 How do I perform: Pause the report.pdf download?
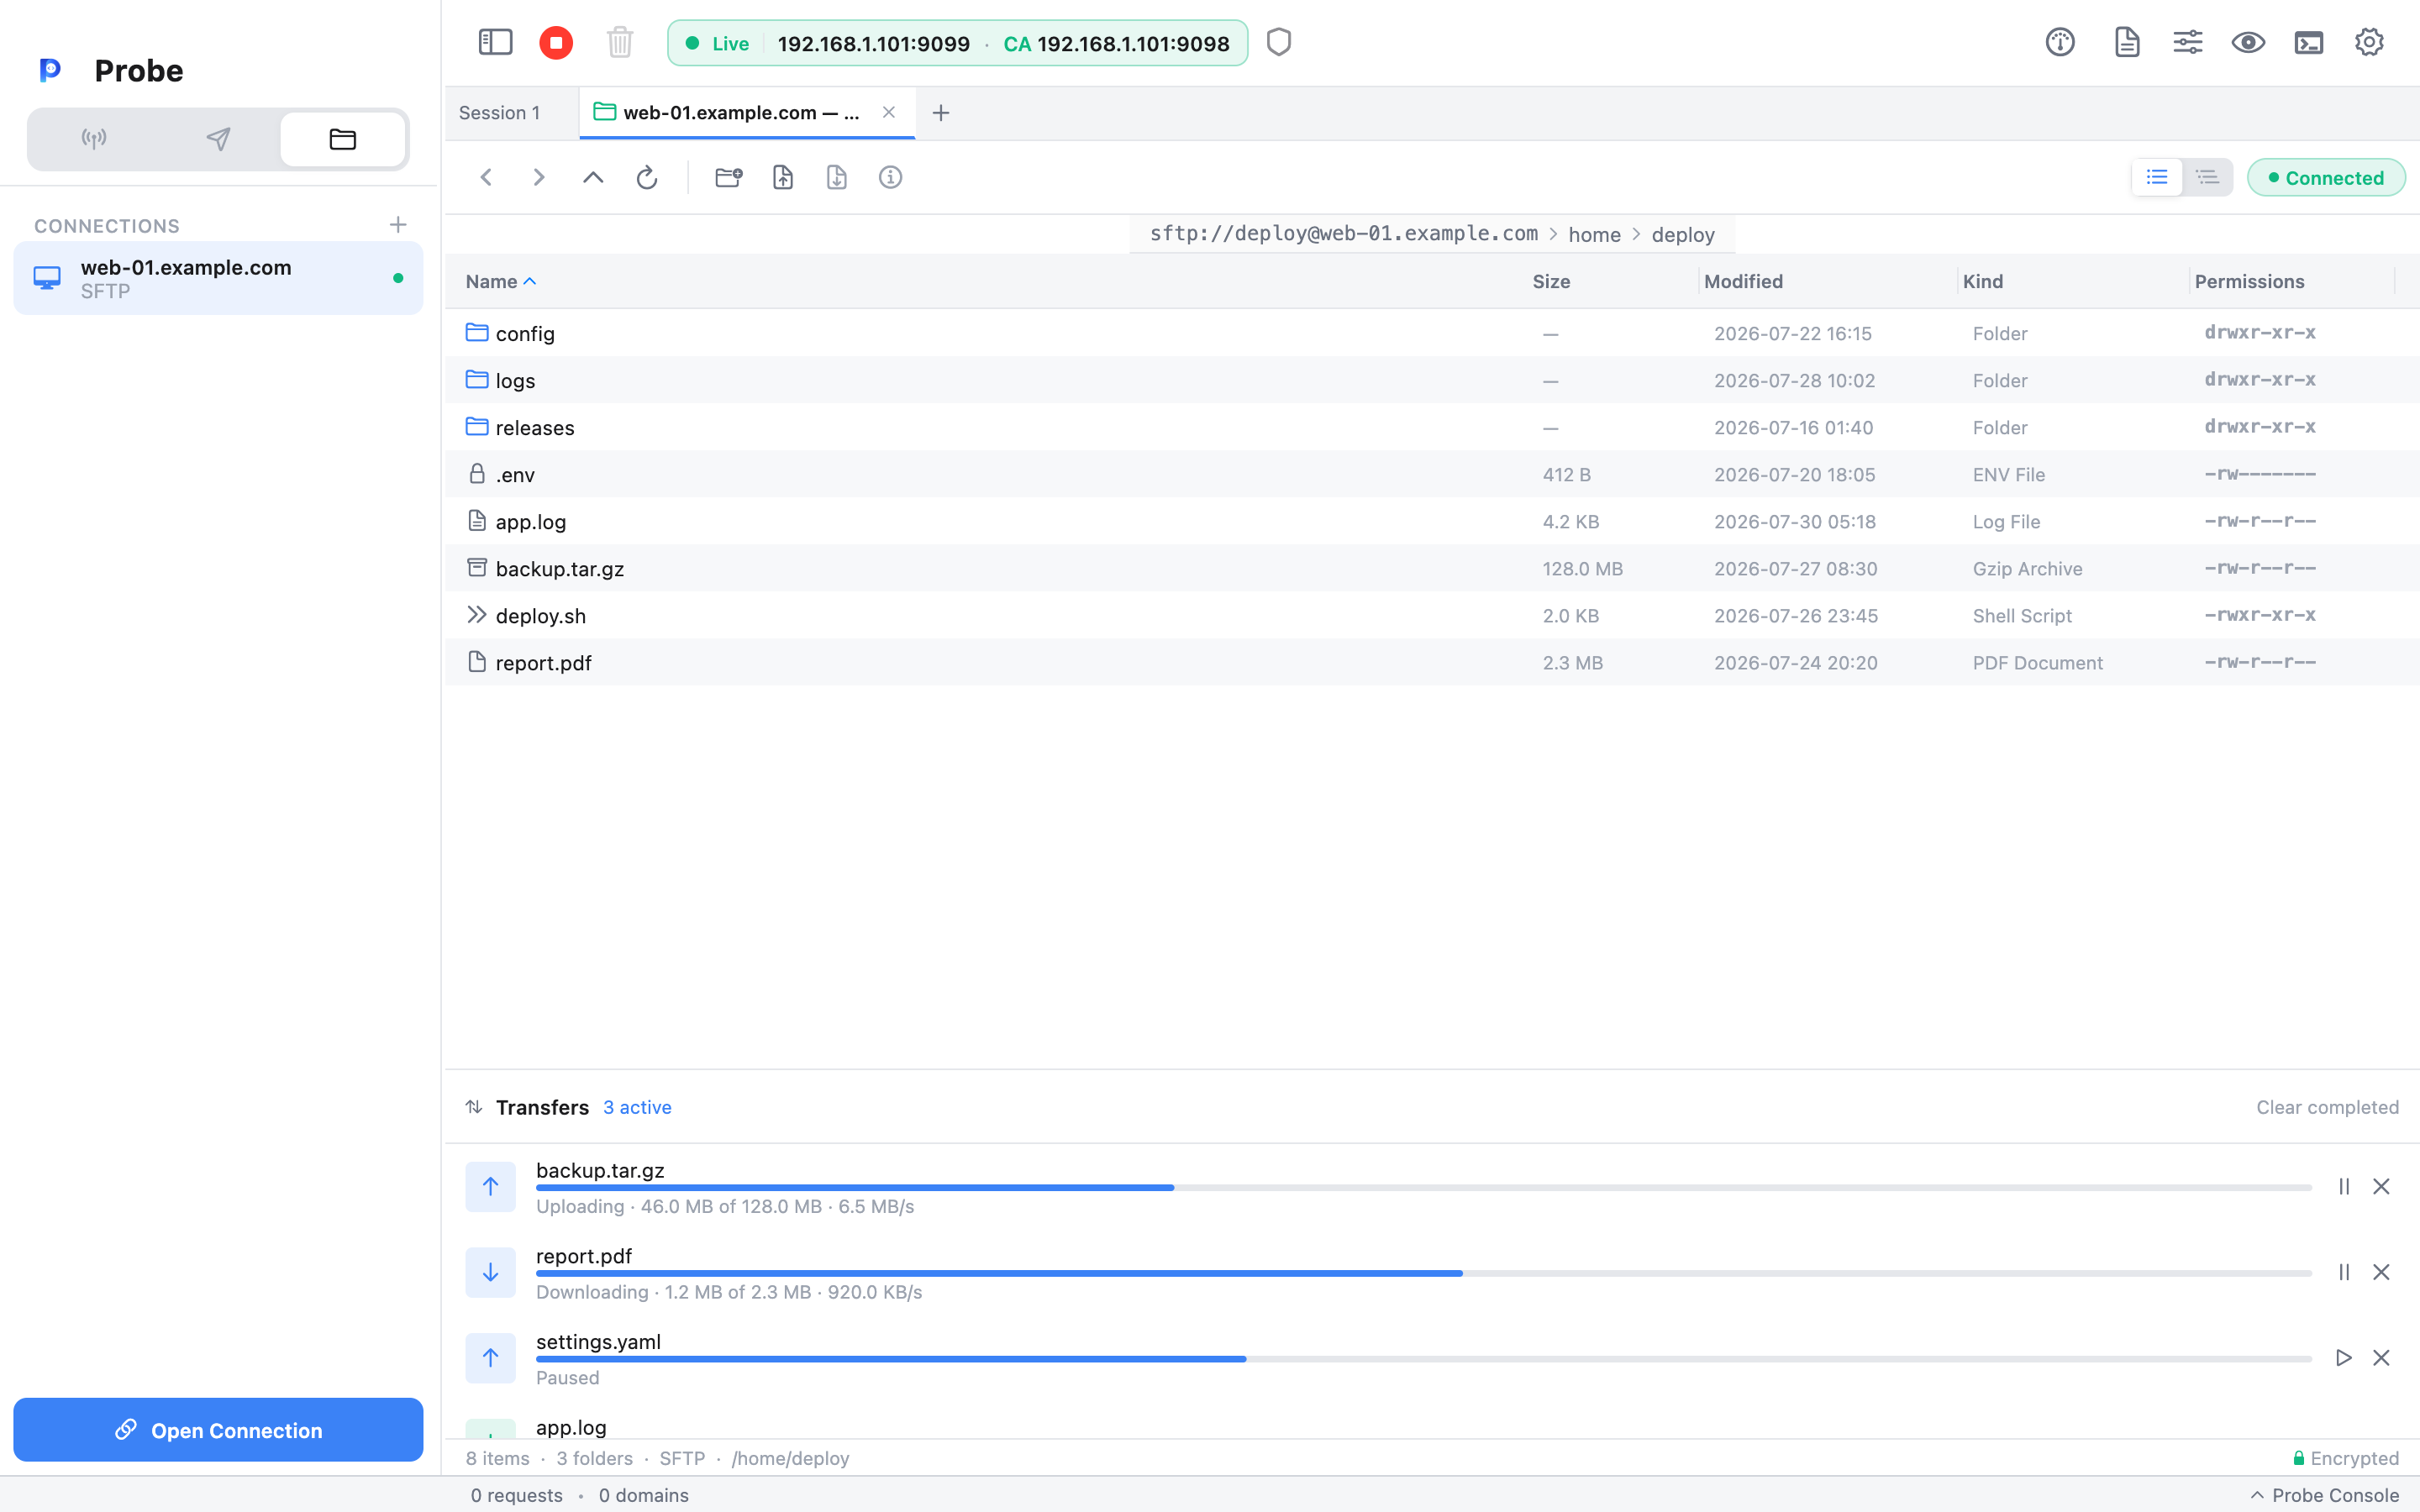(x=2343, y=1272)
